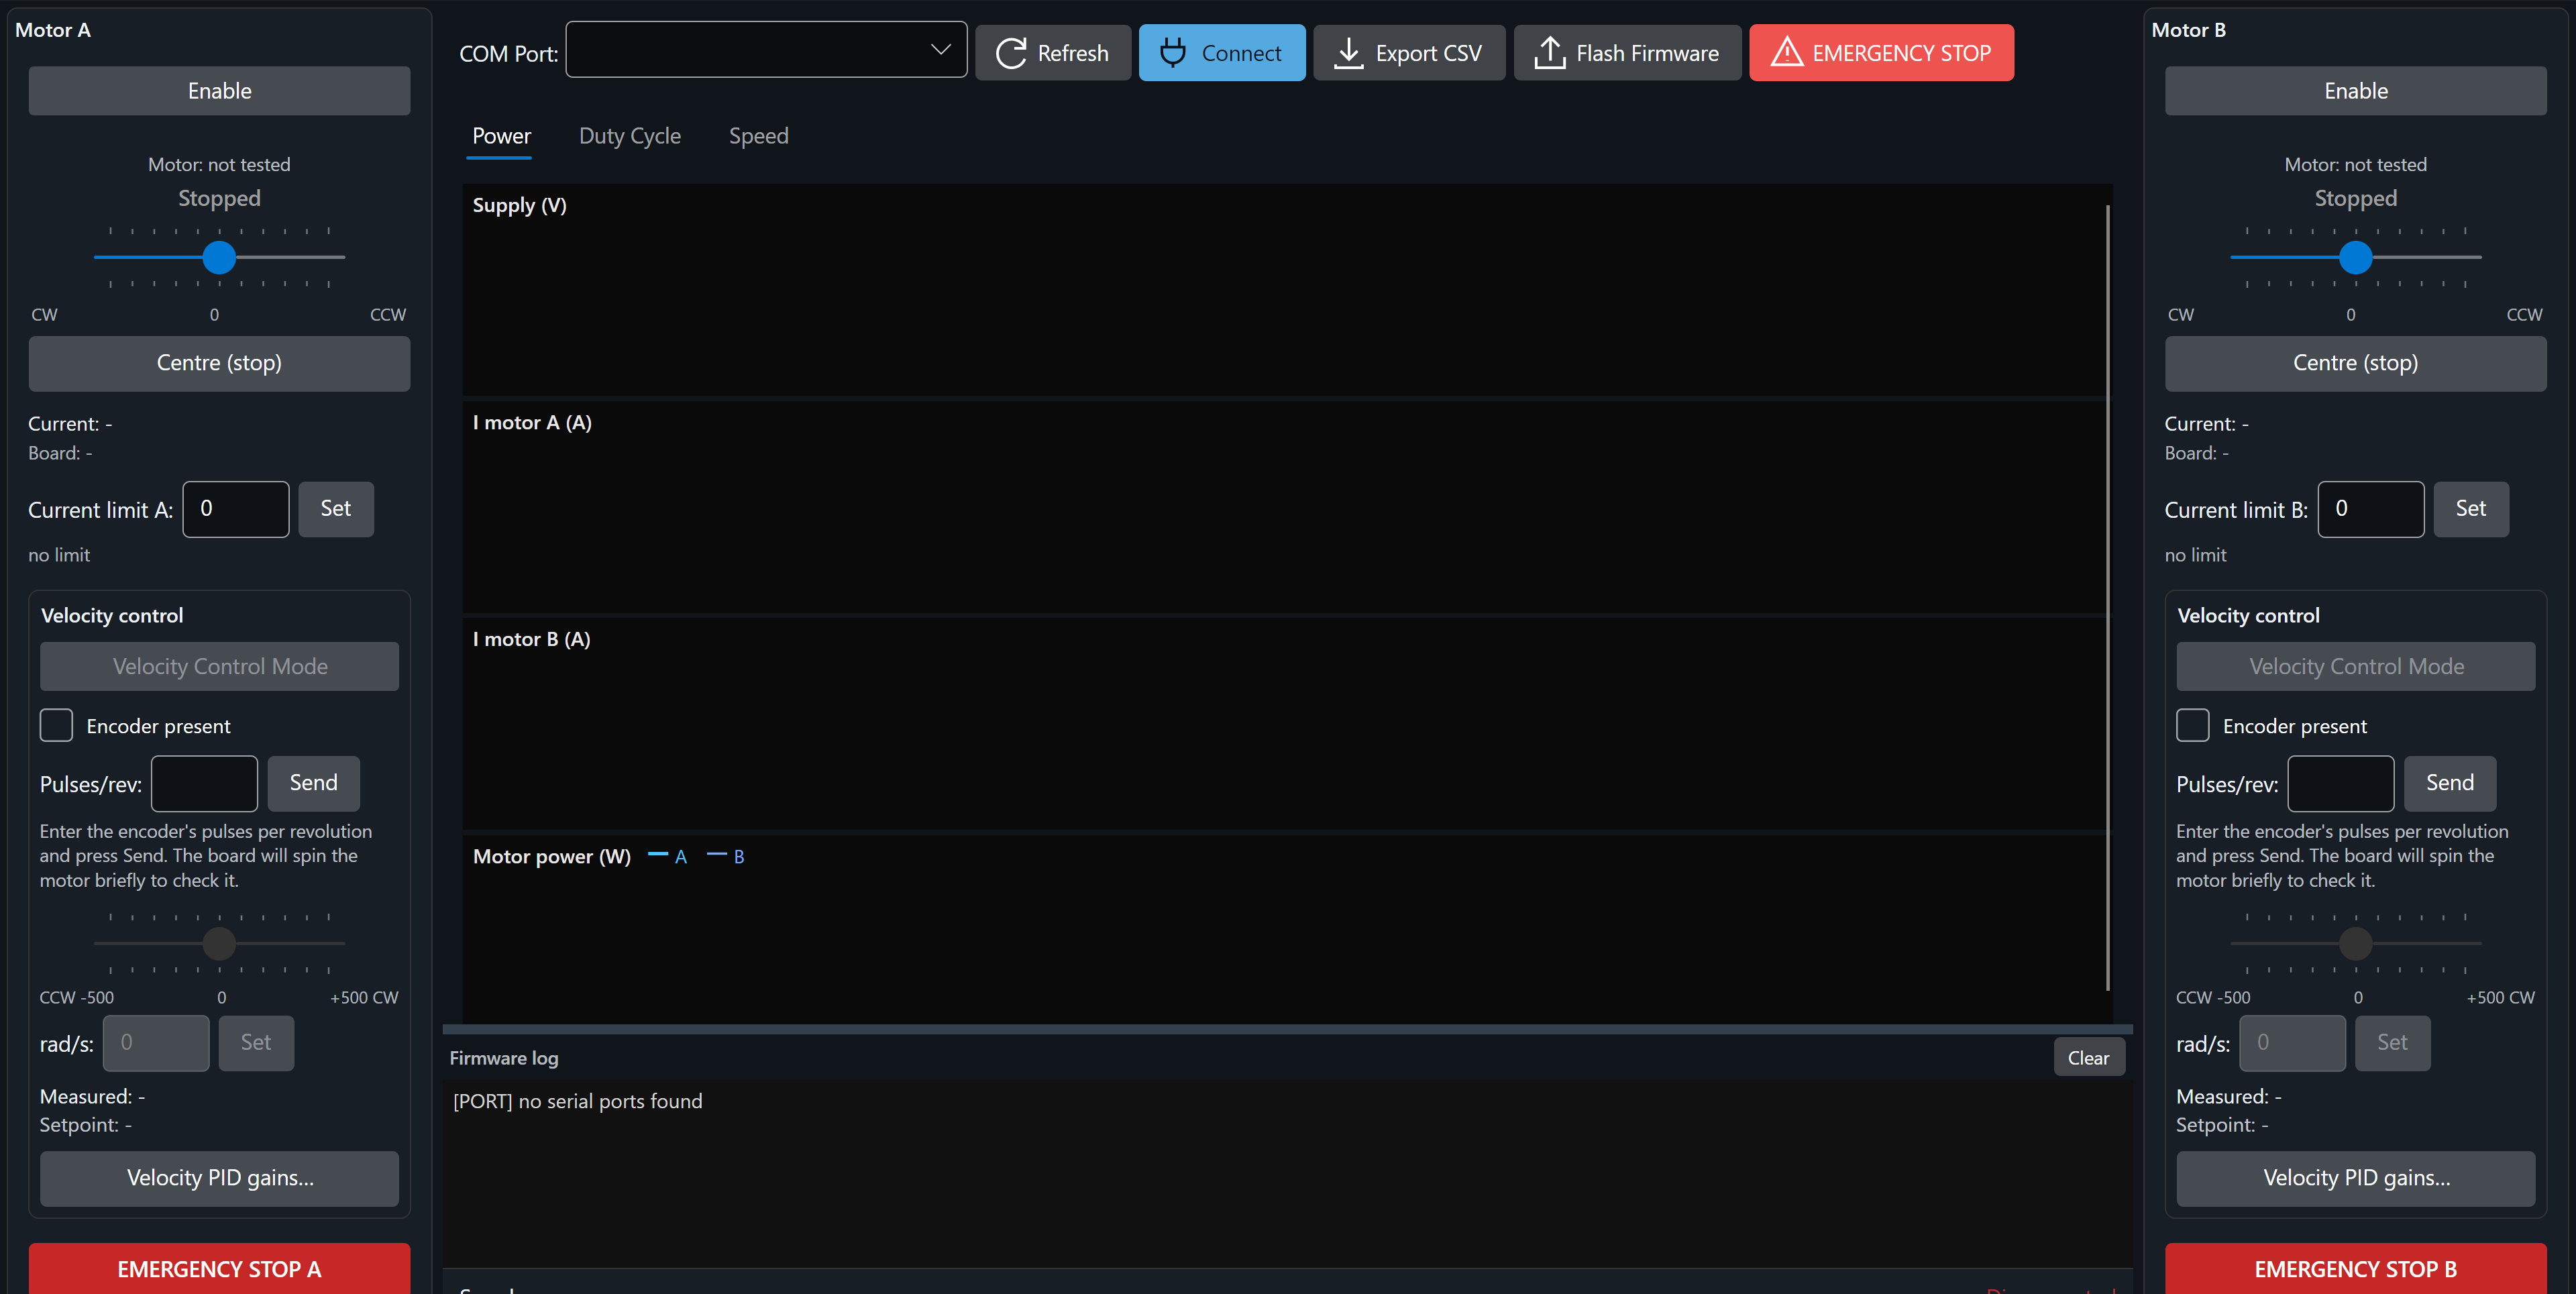Click the warning triangle on EMERGENCY STOP
The height and width of the screenshot is (1294, 2576).
pos(1786,52)
